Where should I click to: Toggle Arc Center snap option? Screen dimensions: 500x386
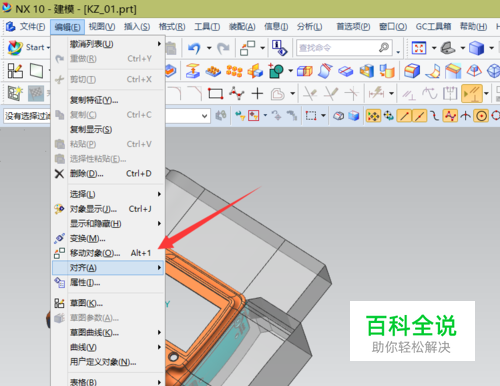coord(481,116)
